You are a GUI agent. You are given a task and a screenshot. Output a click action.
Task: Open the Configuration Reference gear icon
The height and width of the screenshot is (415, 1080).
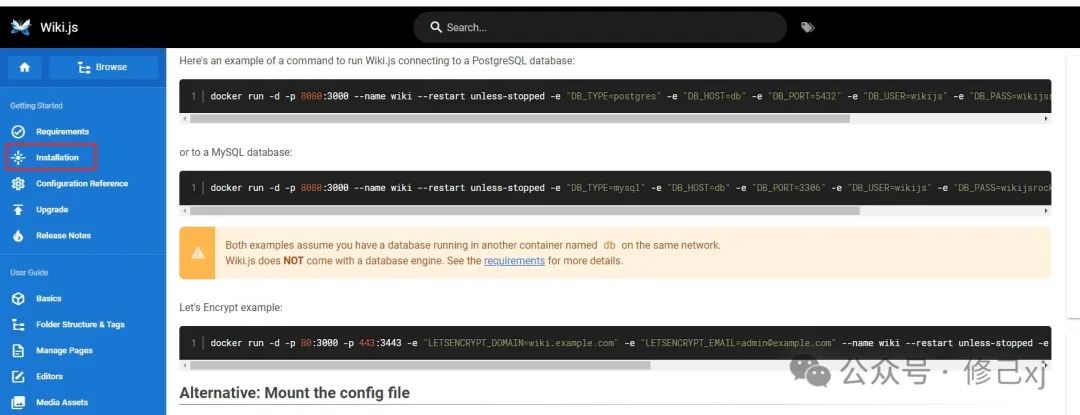click(x=19, y=184)
